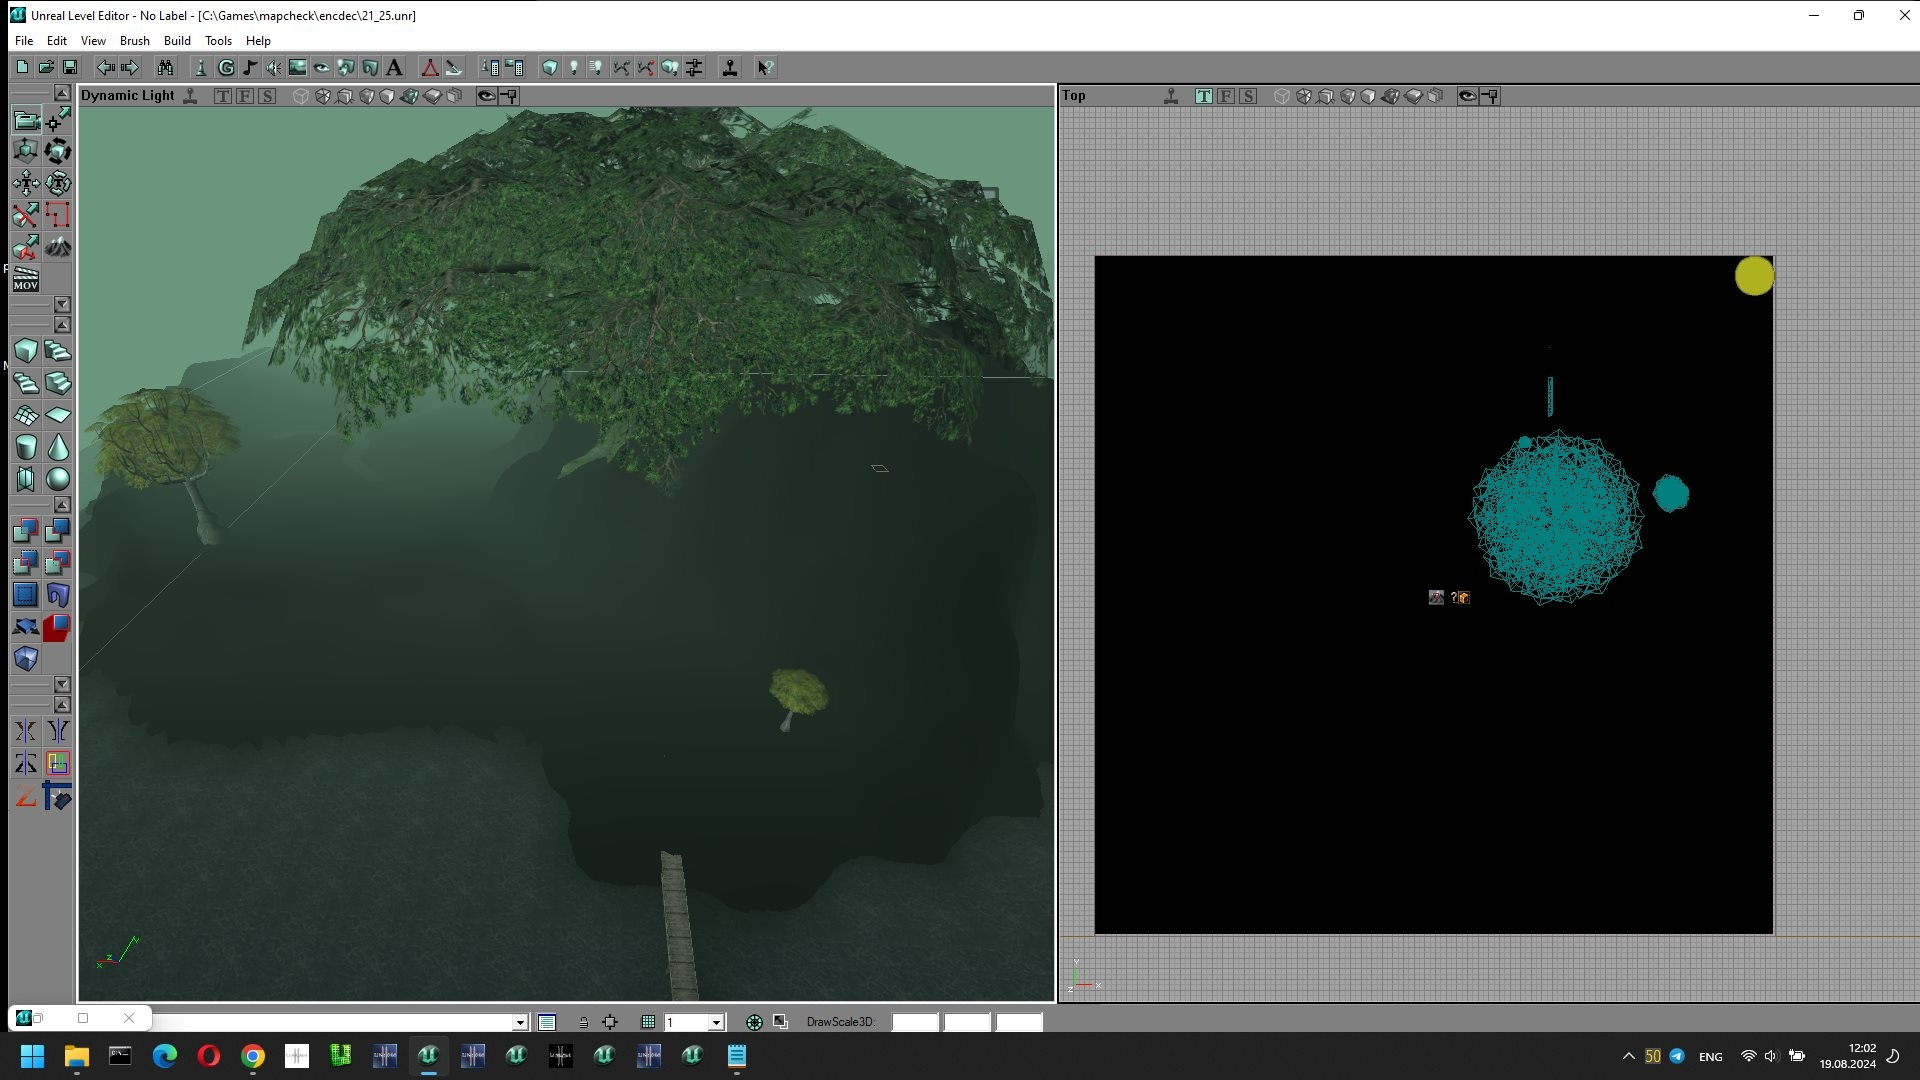Select the Terrain Editing mountain tool
This screenshot has height=1080, width=1920.
pos(58,246)
